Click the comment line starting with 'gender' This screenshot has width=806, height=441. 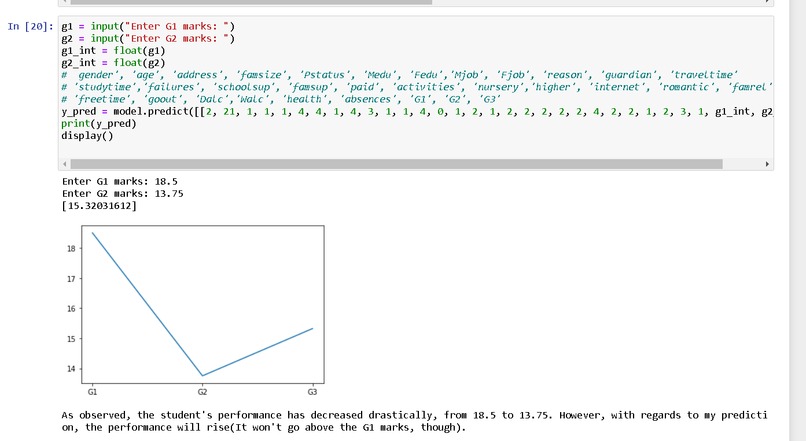[x=399, y=75]
